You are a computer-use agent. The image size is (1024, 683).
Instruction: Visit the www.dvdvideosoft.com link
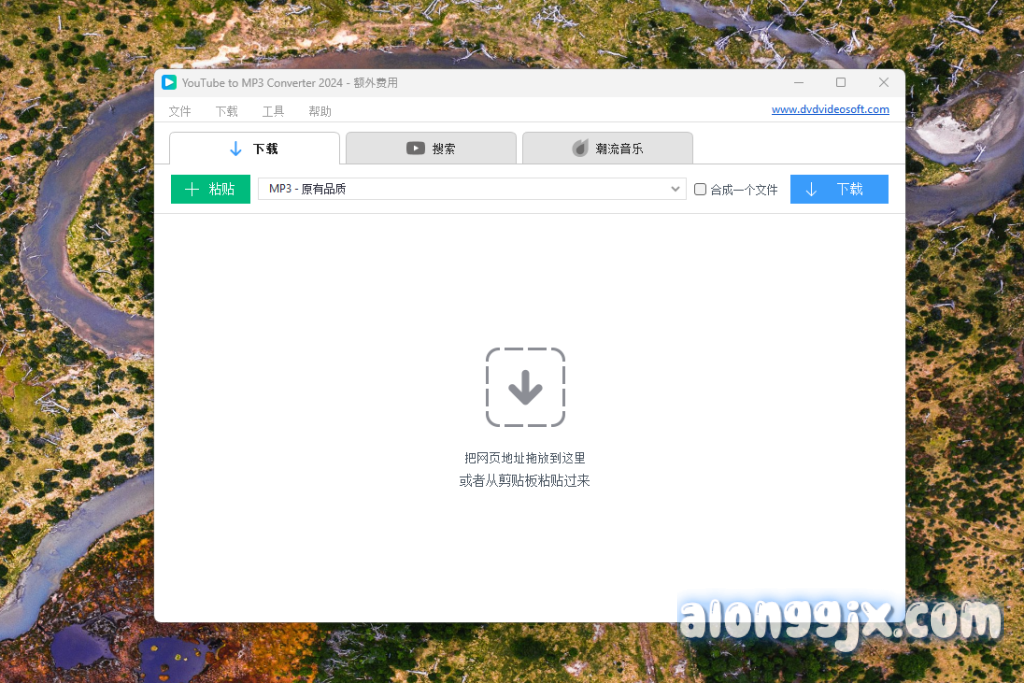pos(830,110)
